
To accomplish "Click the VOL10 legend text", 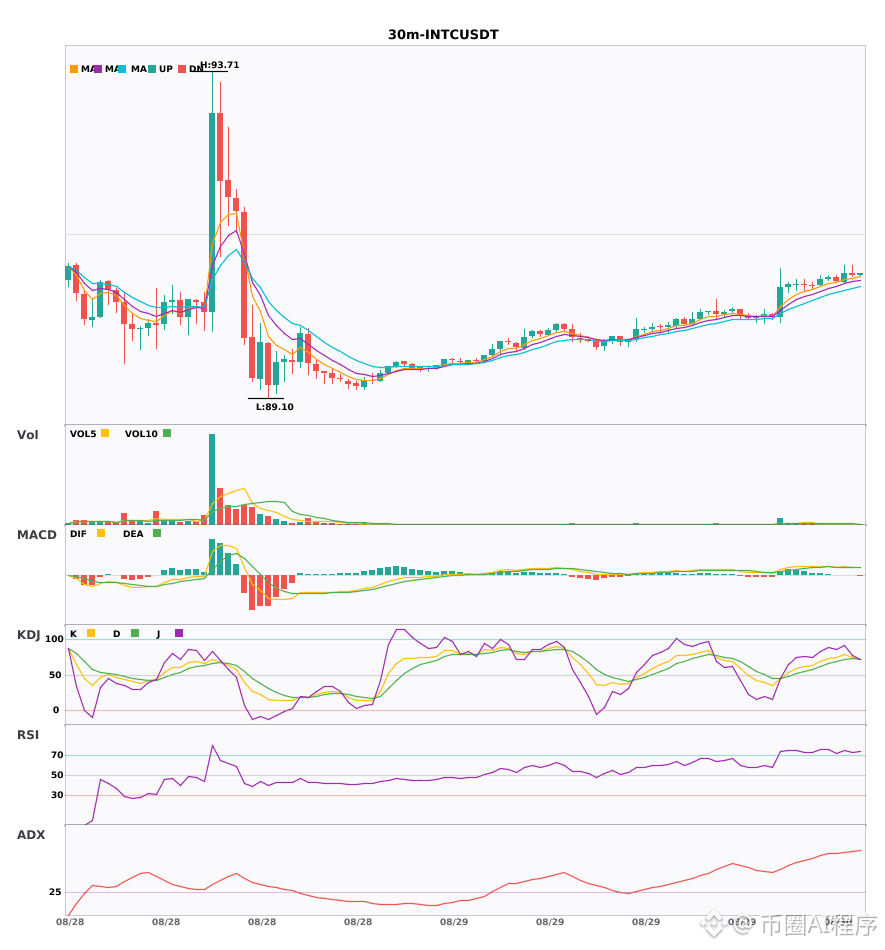I will click(141, 434).
